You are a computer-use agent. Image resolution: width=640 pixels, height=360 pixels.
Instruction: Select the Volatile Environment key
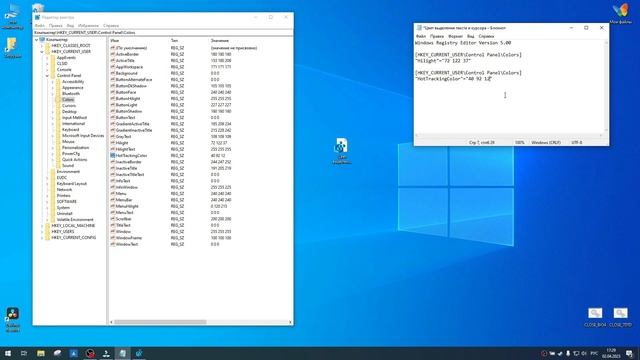[x=75, y=220]
